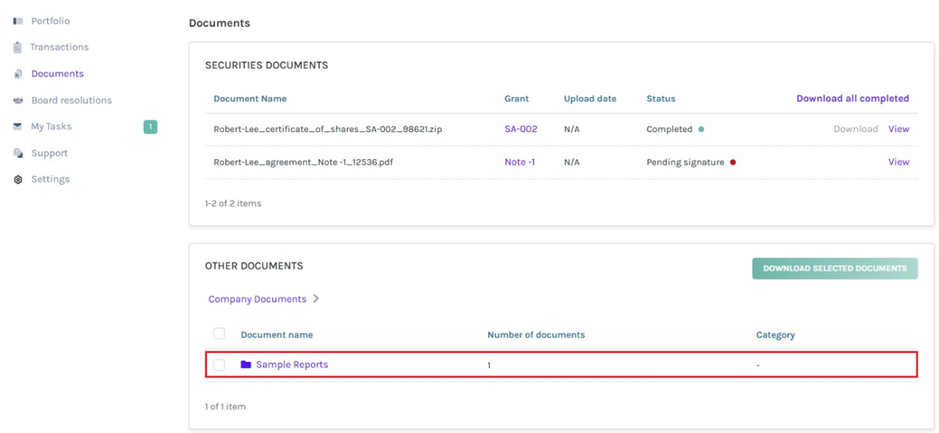The height and width of the screenshot is (433, 939).
Task: Select Documents in the sidebar
Action: point(57,74)
